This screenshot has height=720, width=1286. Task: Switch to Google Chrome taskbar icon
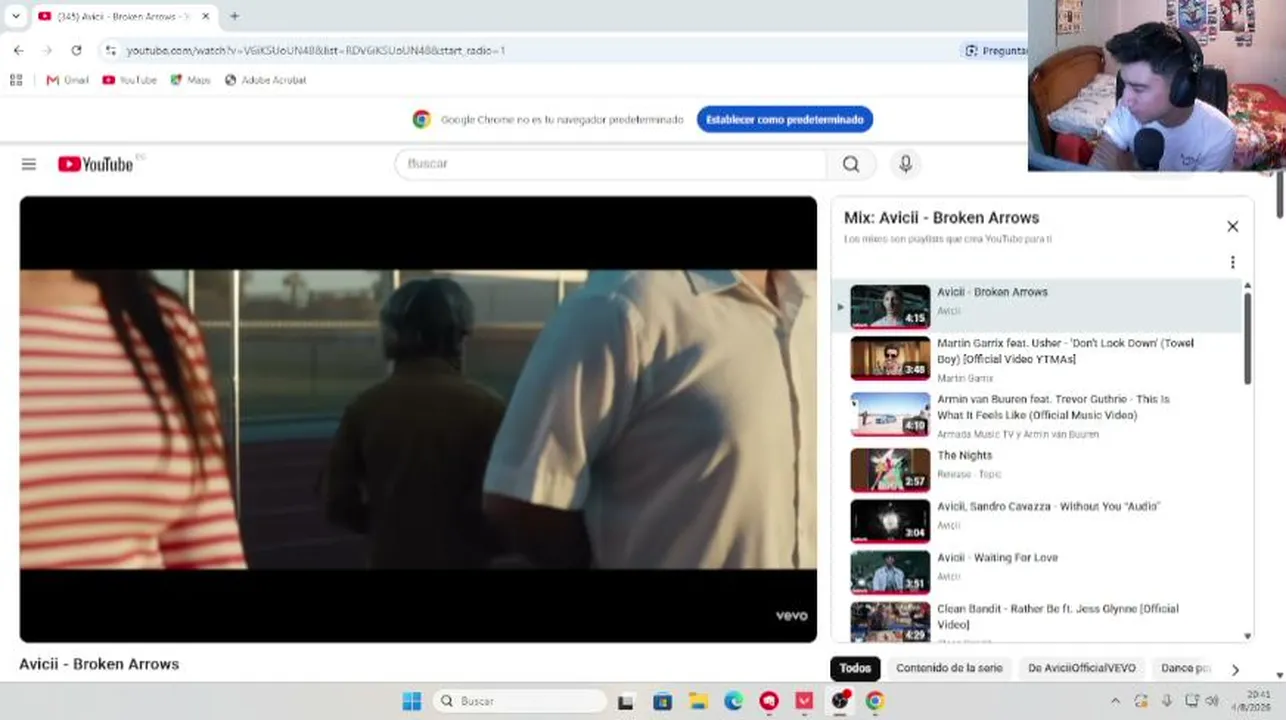(875, 702)
